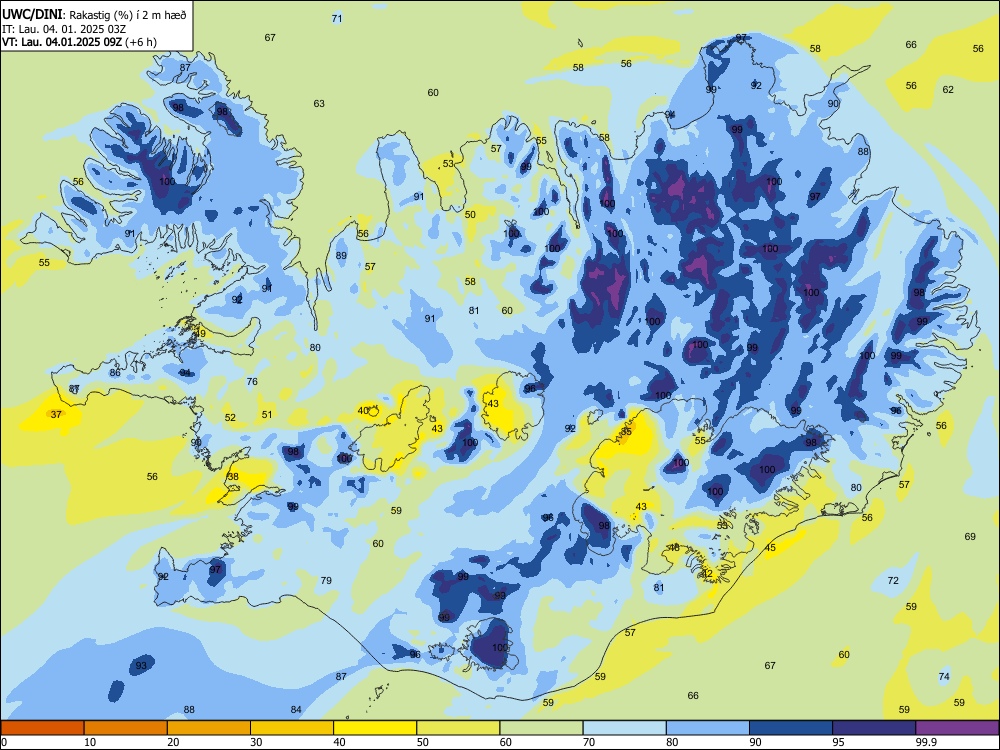This screenshot has width=1000, height=750.
Task: Click the humidity value '79' on the map
Action: click(326, 580)
